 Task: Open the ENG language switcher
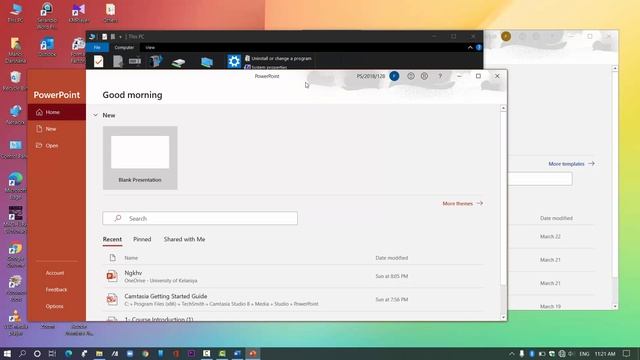click(584, 354)
